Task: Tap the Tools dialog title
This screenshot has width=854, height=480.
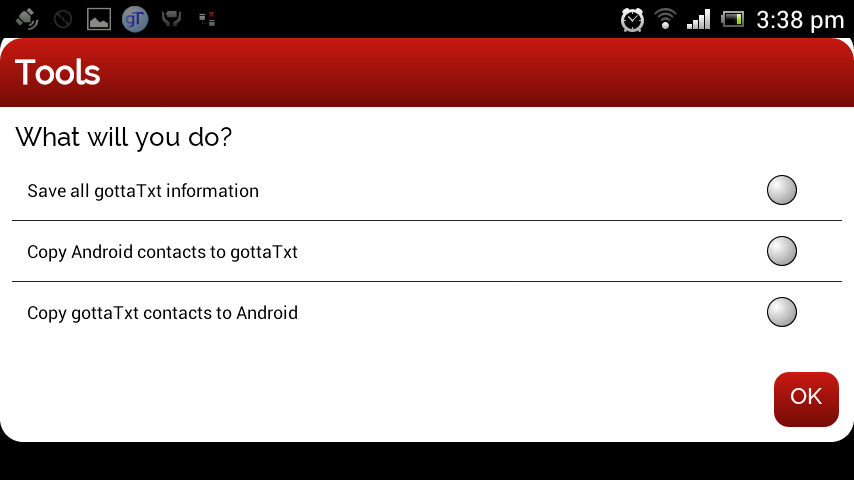Action: tap(58, 72)
